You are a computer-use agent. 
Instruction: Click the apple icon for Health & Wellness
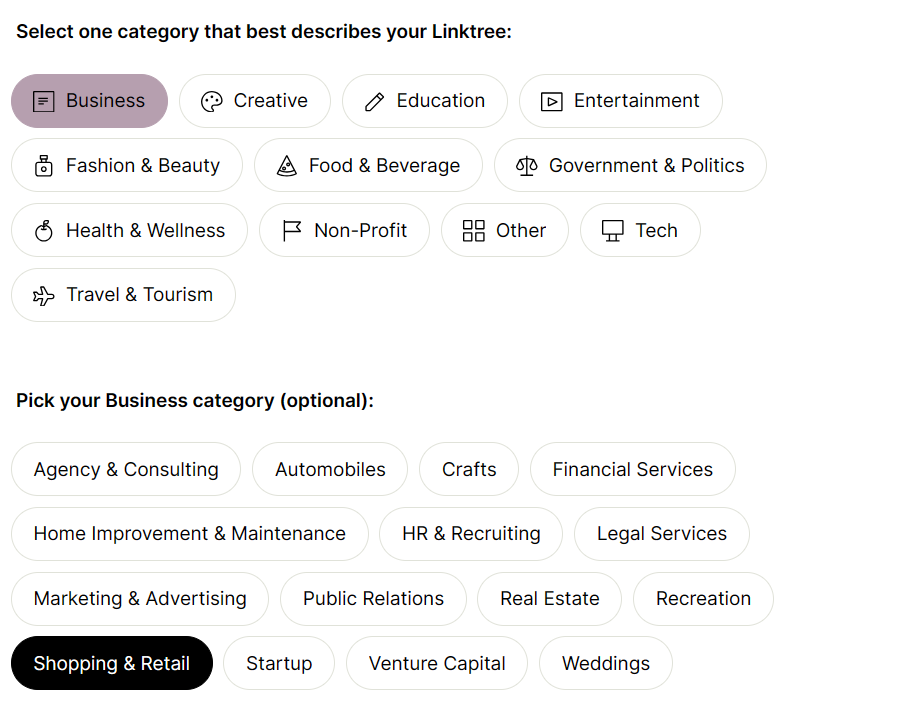click(44, 231)
